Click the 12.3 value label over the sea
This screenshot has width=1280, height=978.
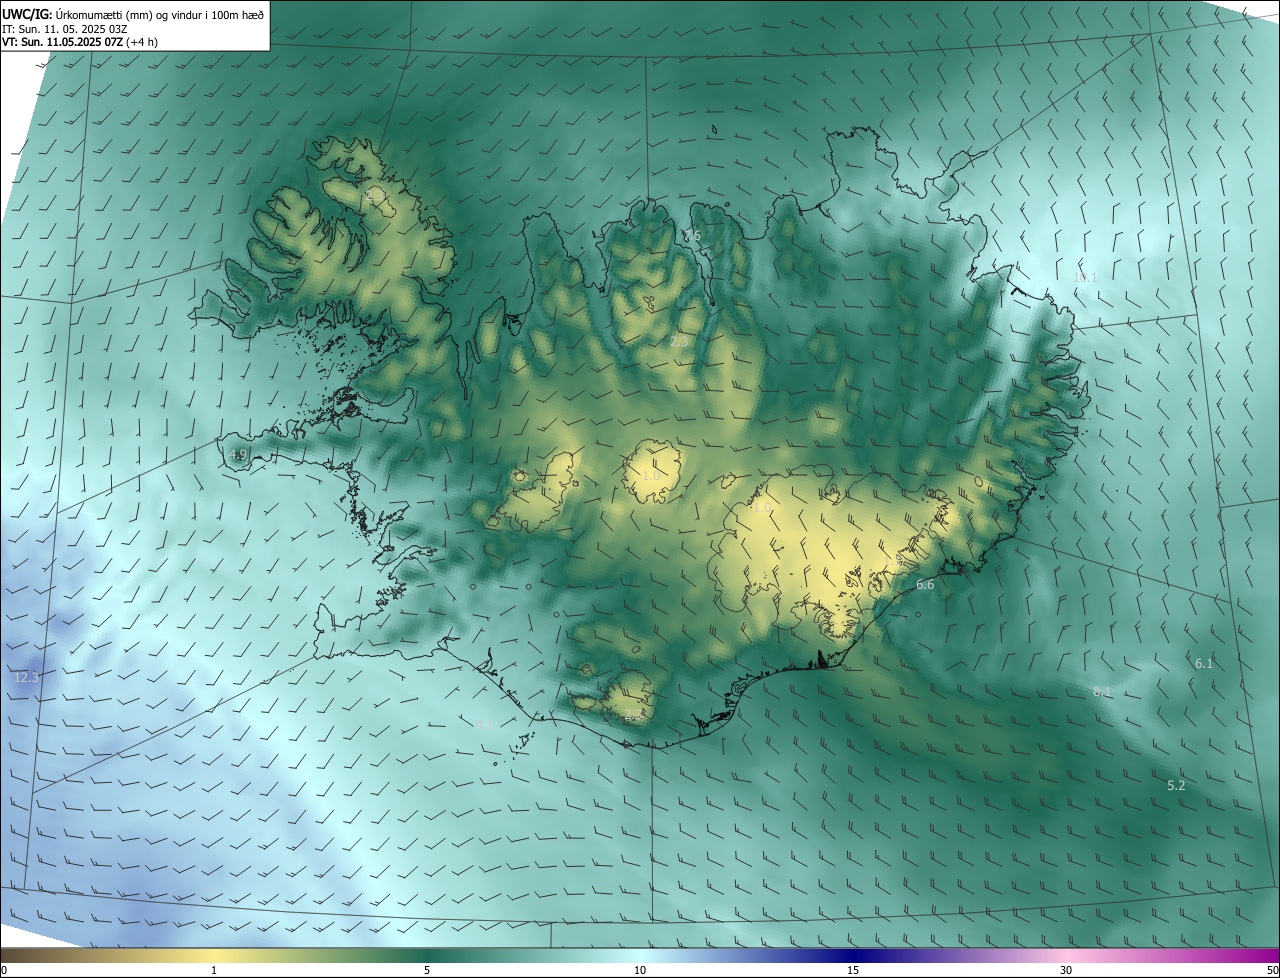(26, 677)
